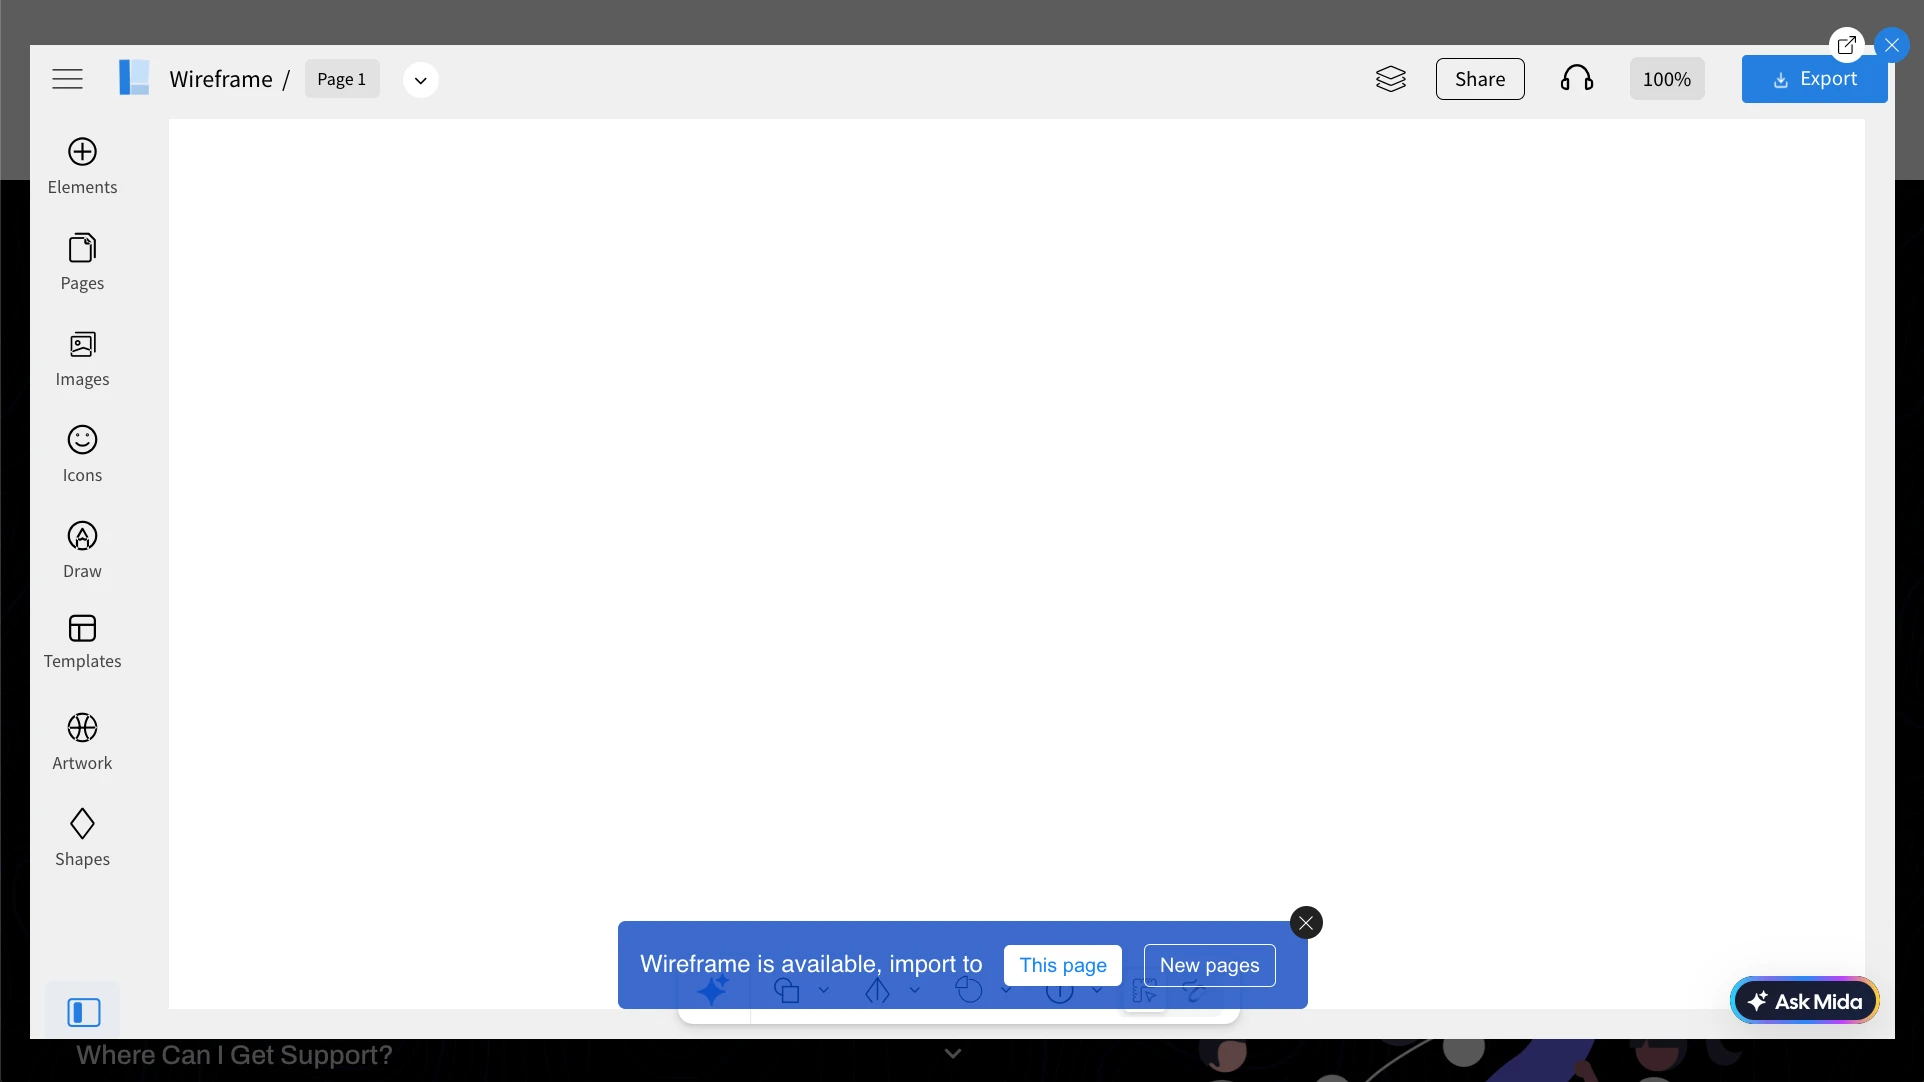Toggle the panel visibility icon at bottom left
The height and width of the screenshot is (1082, 1924).
[x=83, y=1012]
